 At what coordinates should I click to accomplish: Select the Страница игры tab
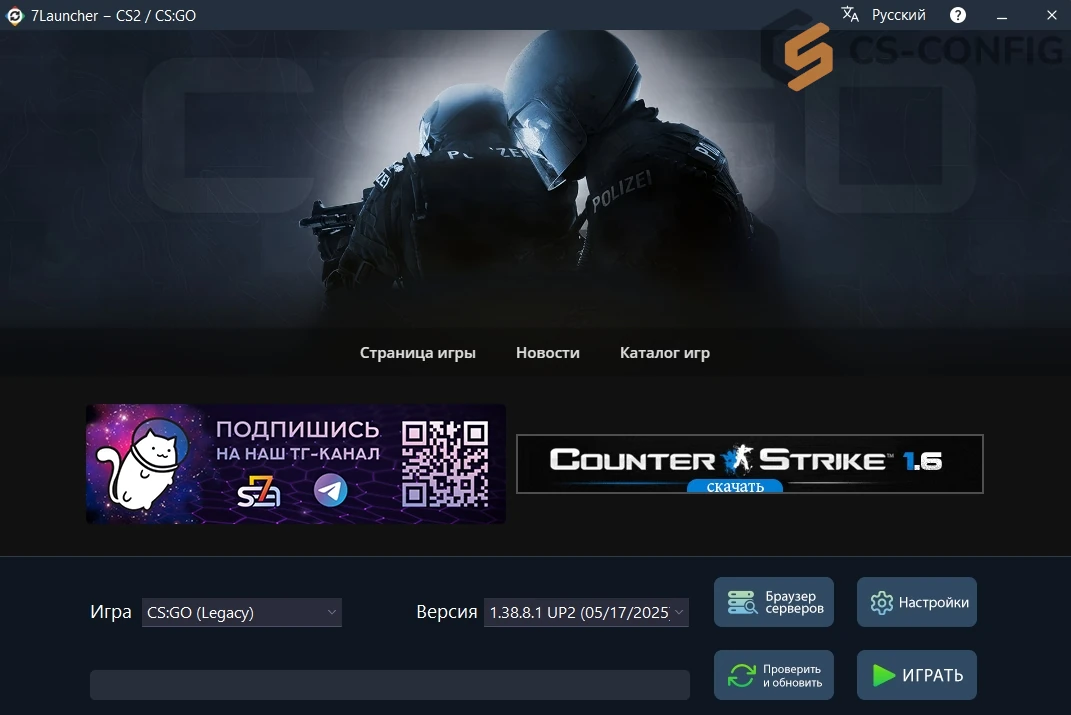coord(418,352)
